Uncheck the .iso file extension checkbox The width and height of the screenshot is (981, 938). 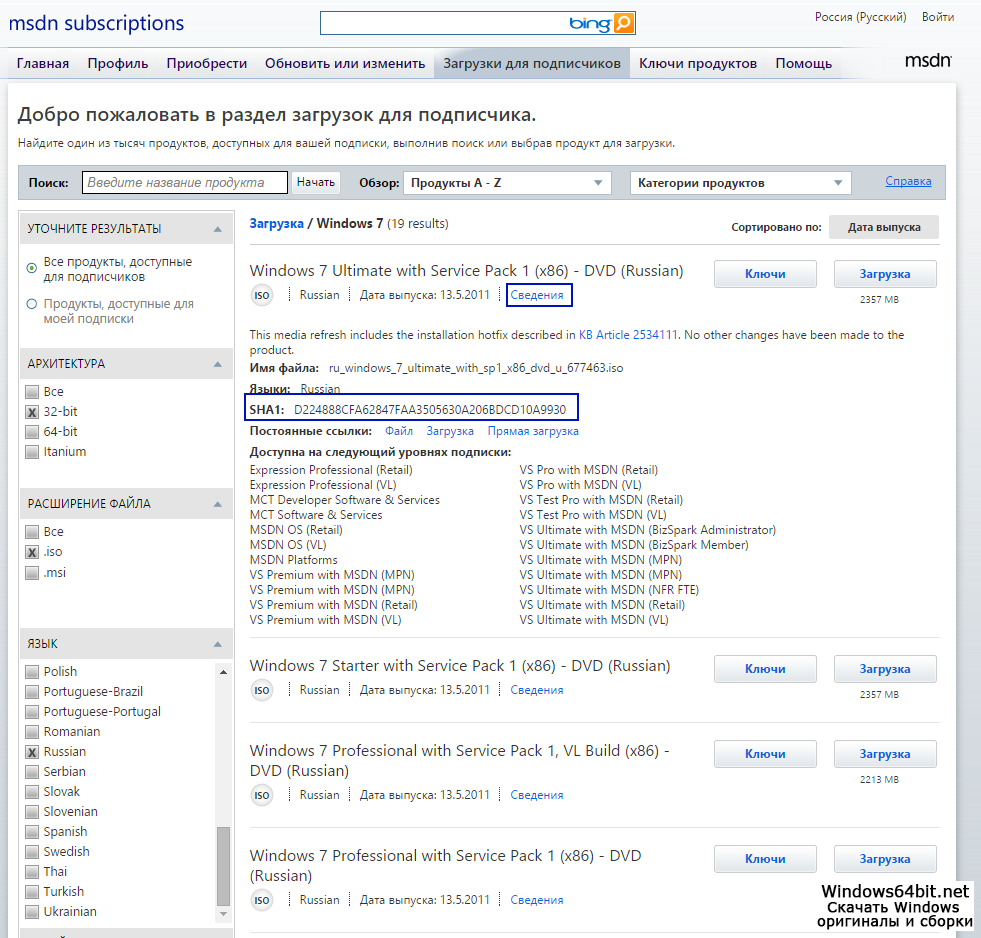tap(33, 552)
